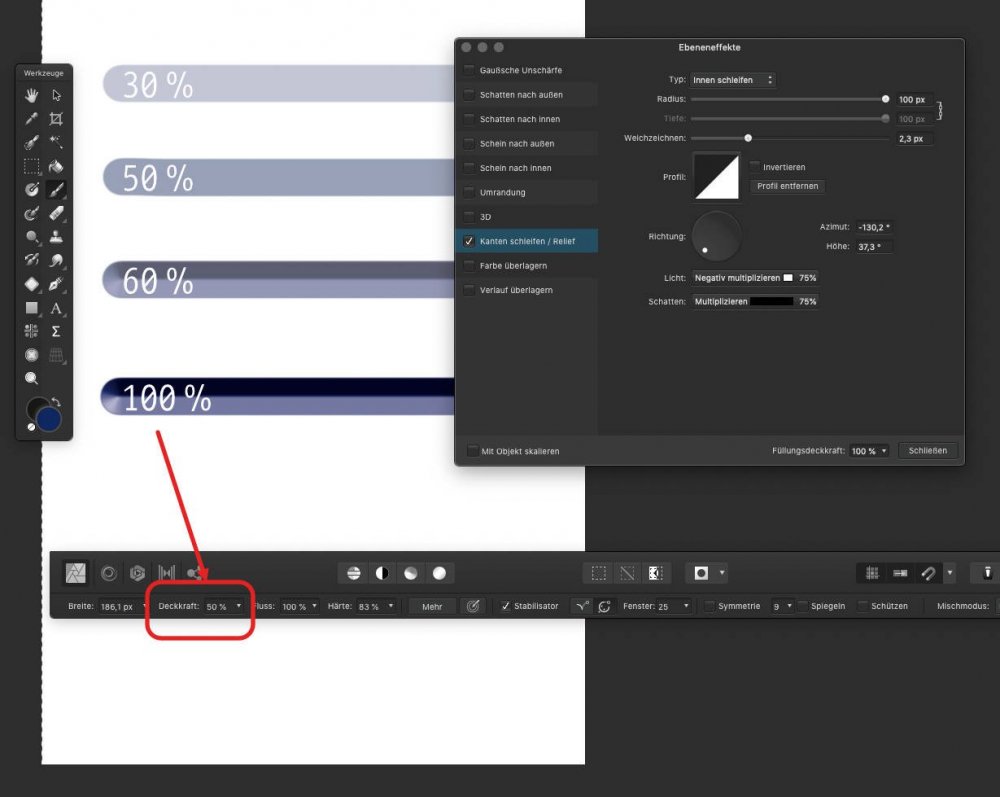Select the Hand tool

[x=32, y=95]
